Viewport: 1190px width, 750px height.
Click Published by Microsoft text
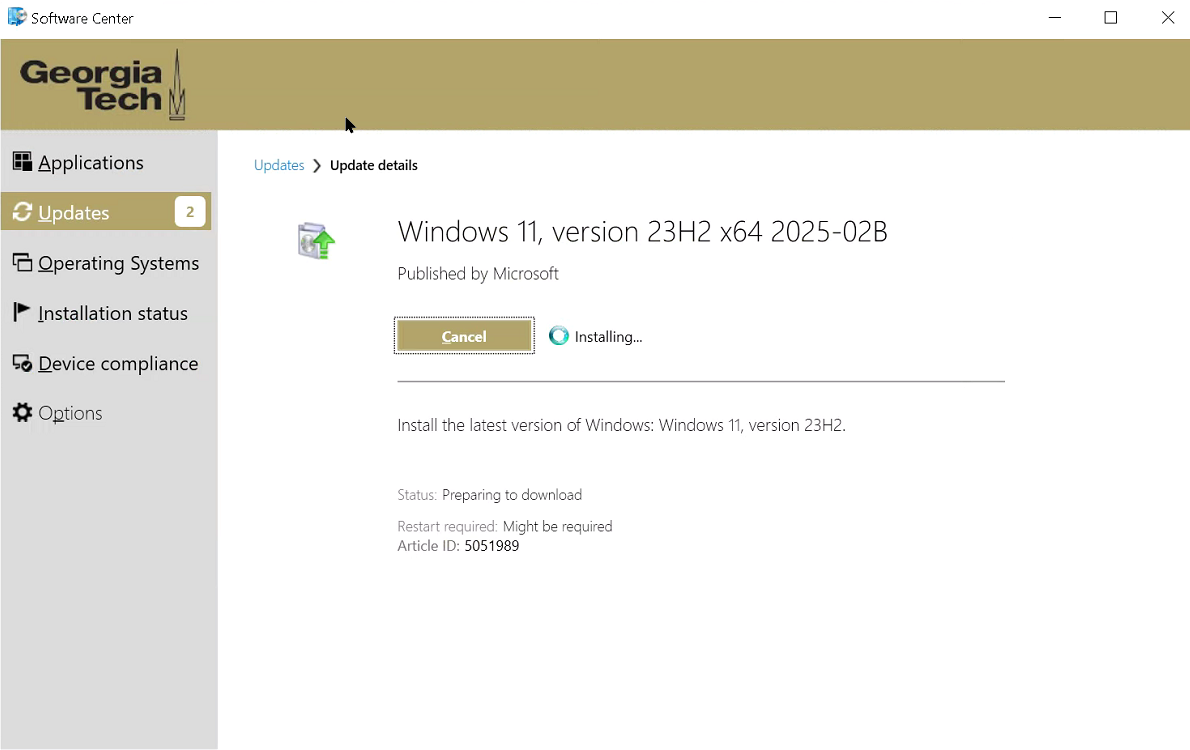478,273
